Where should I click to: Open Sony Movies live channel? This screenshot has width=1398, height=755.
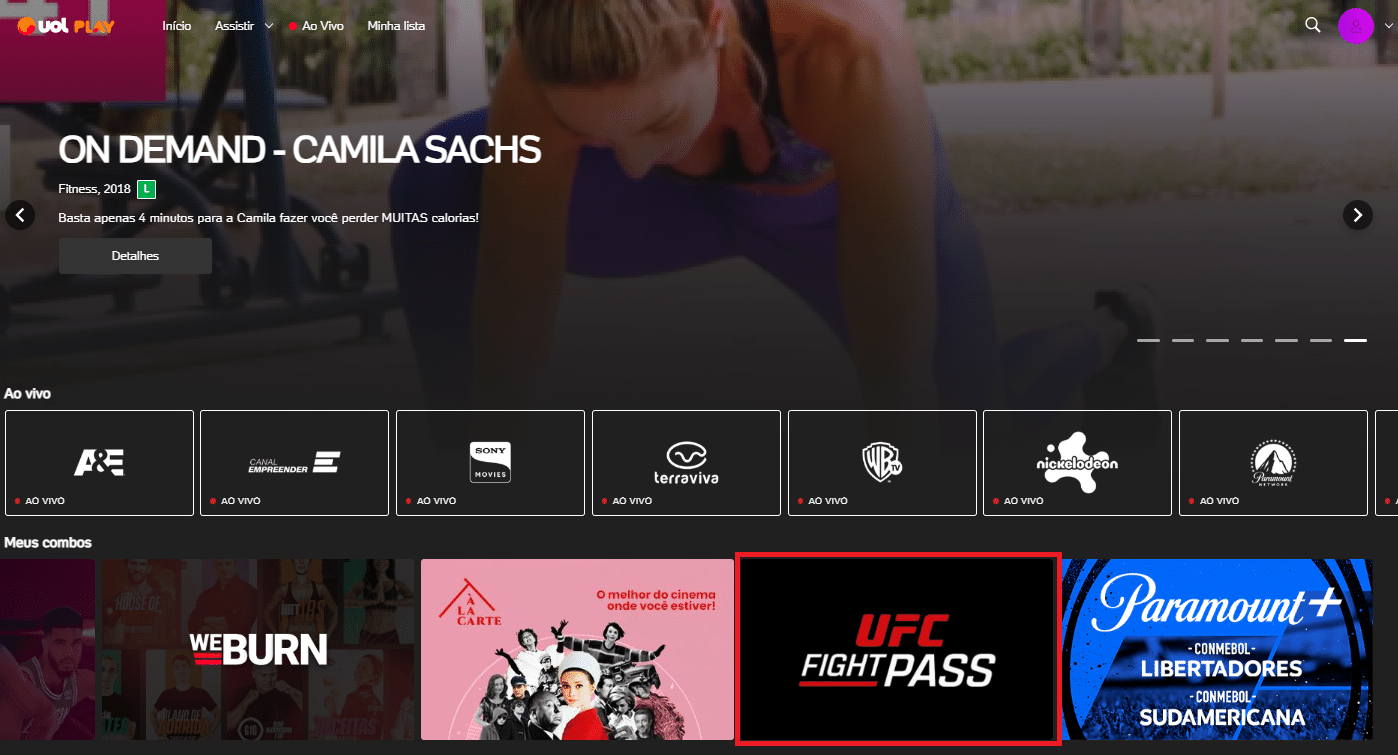tap(490, 463)
